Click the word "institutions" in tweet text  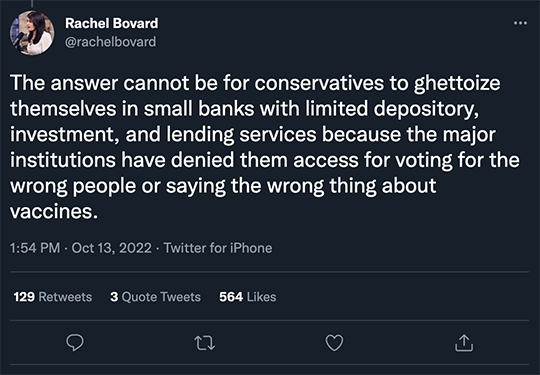click(63, 160)
